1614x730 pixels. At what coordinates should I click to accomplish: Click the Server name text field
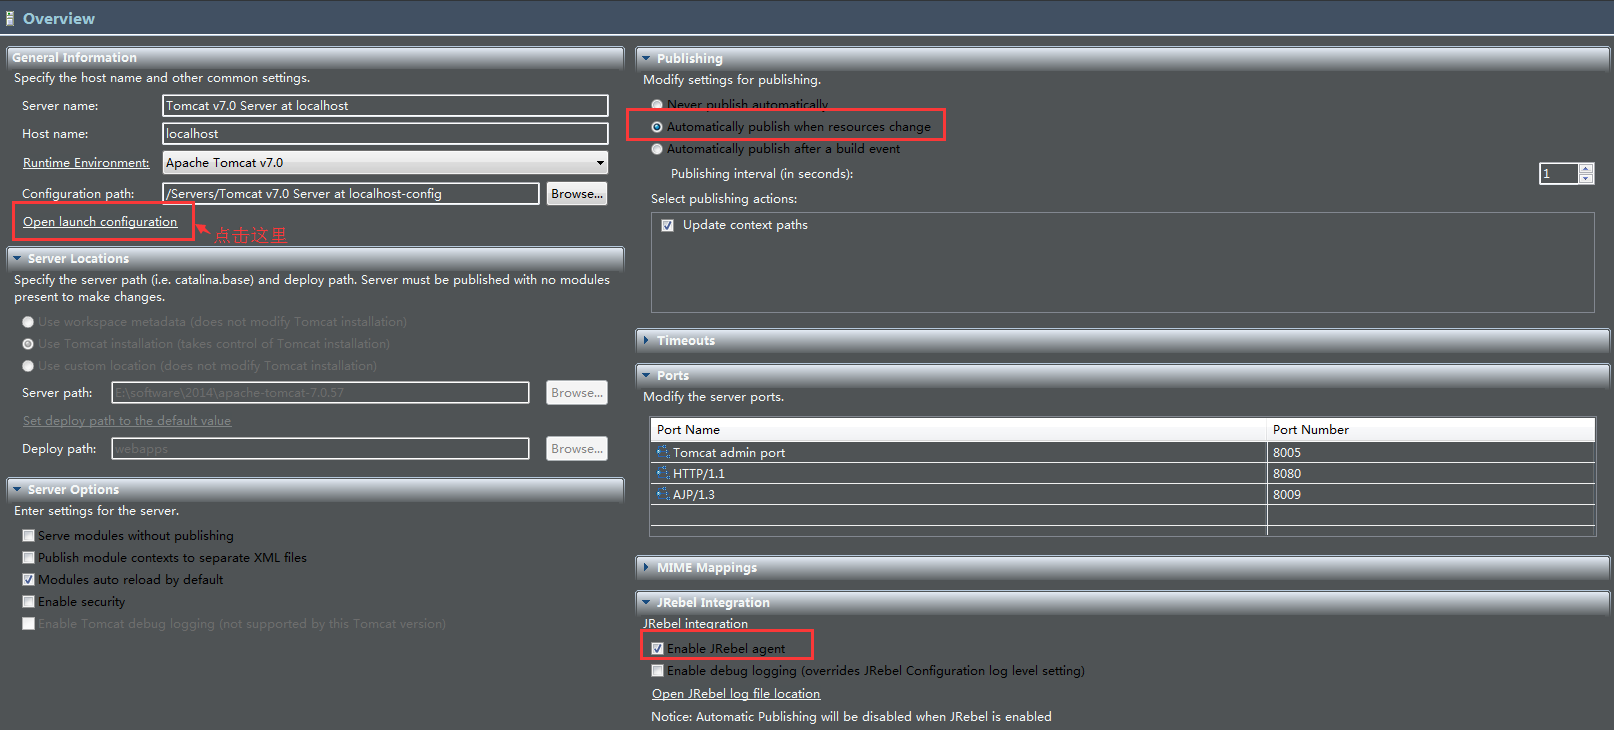[384, 106]
